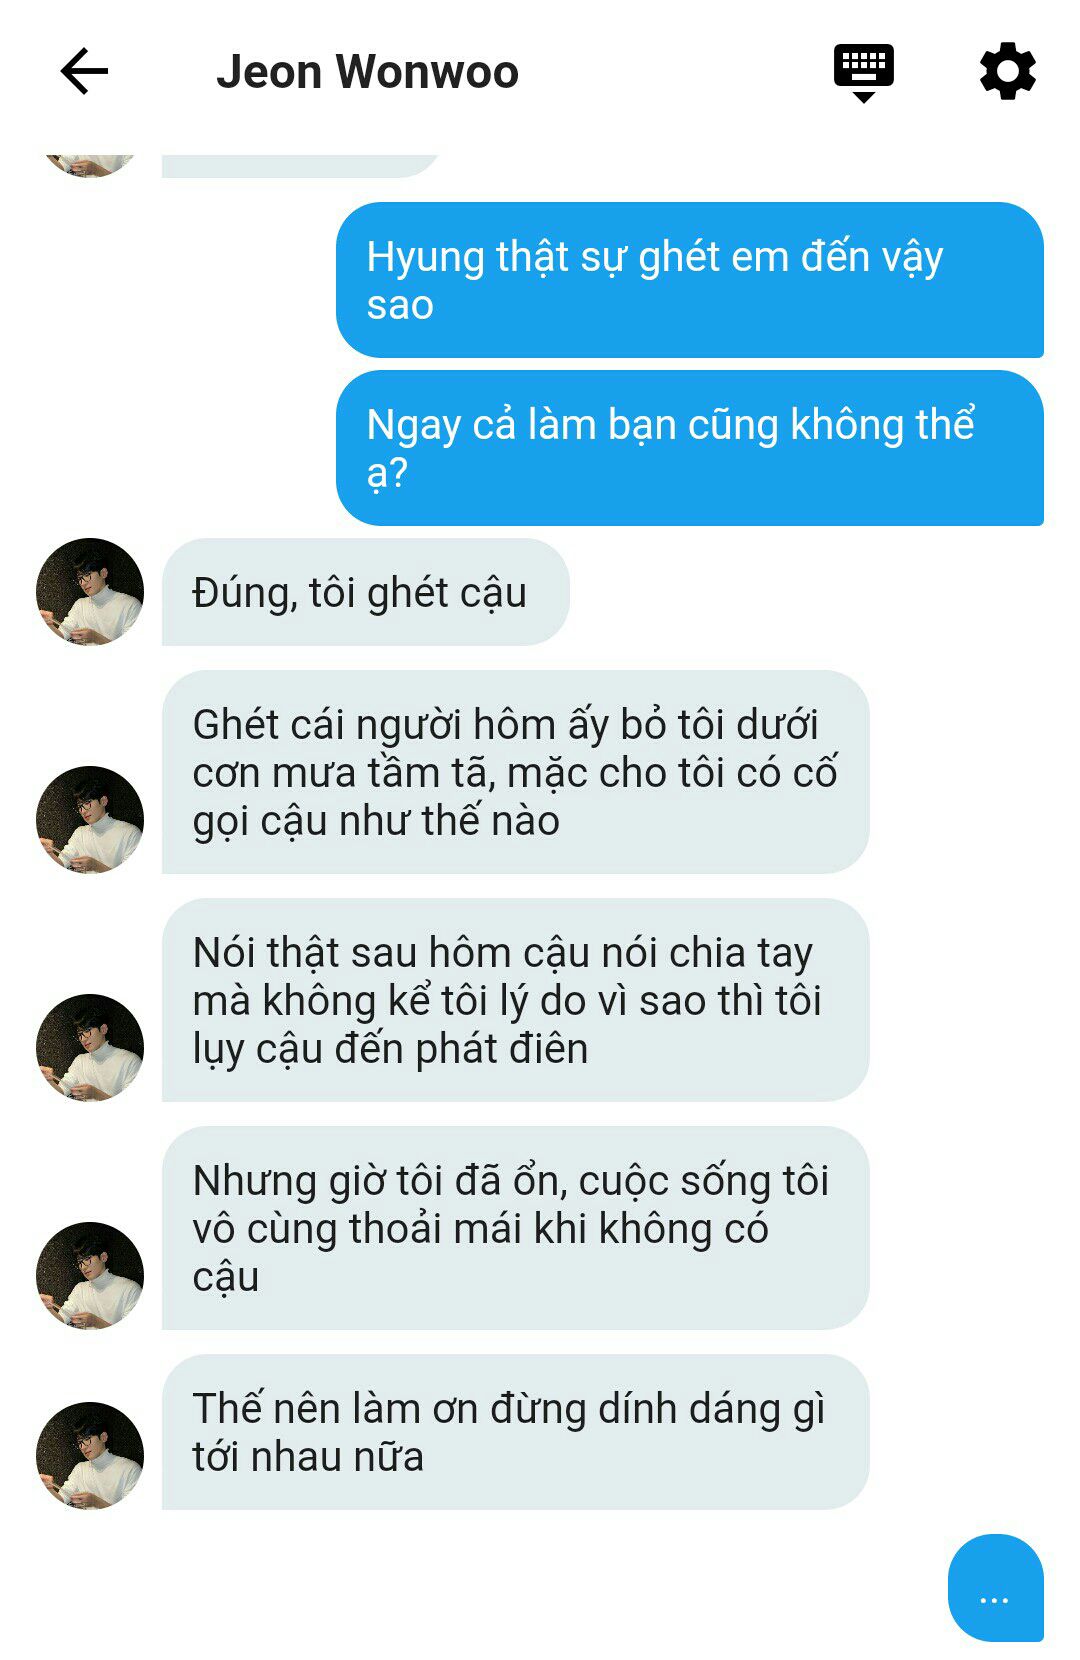Tap the avatar beside "Ghét cái người hôm ấy" message
1080x1660 pixels.
tap(90, 820)
